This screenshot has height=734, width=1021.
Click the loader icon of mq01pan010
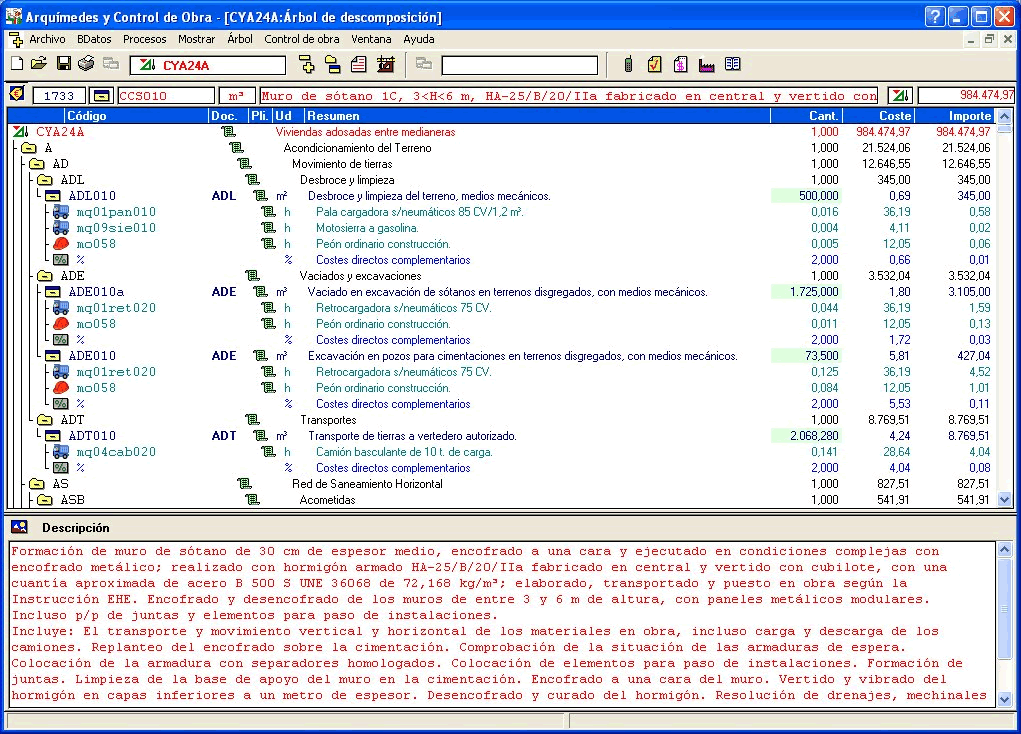click(x=61, y=212)
